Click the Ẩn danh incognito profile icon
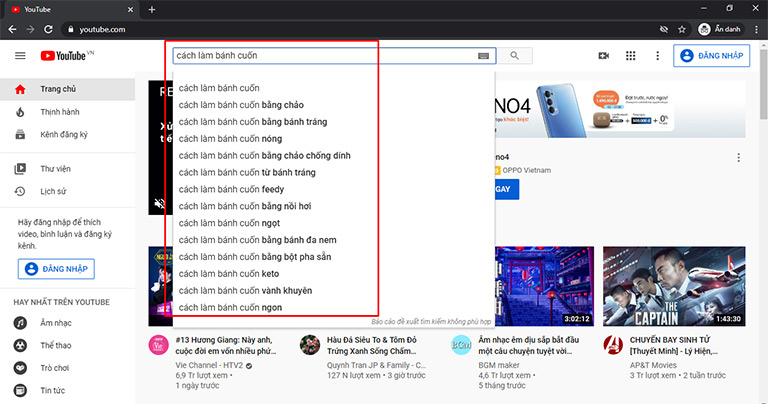 (704, 29)
